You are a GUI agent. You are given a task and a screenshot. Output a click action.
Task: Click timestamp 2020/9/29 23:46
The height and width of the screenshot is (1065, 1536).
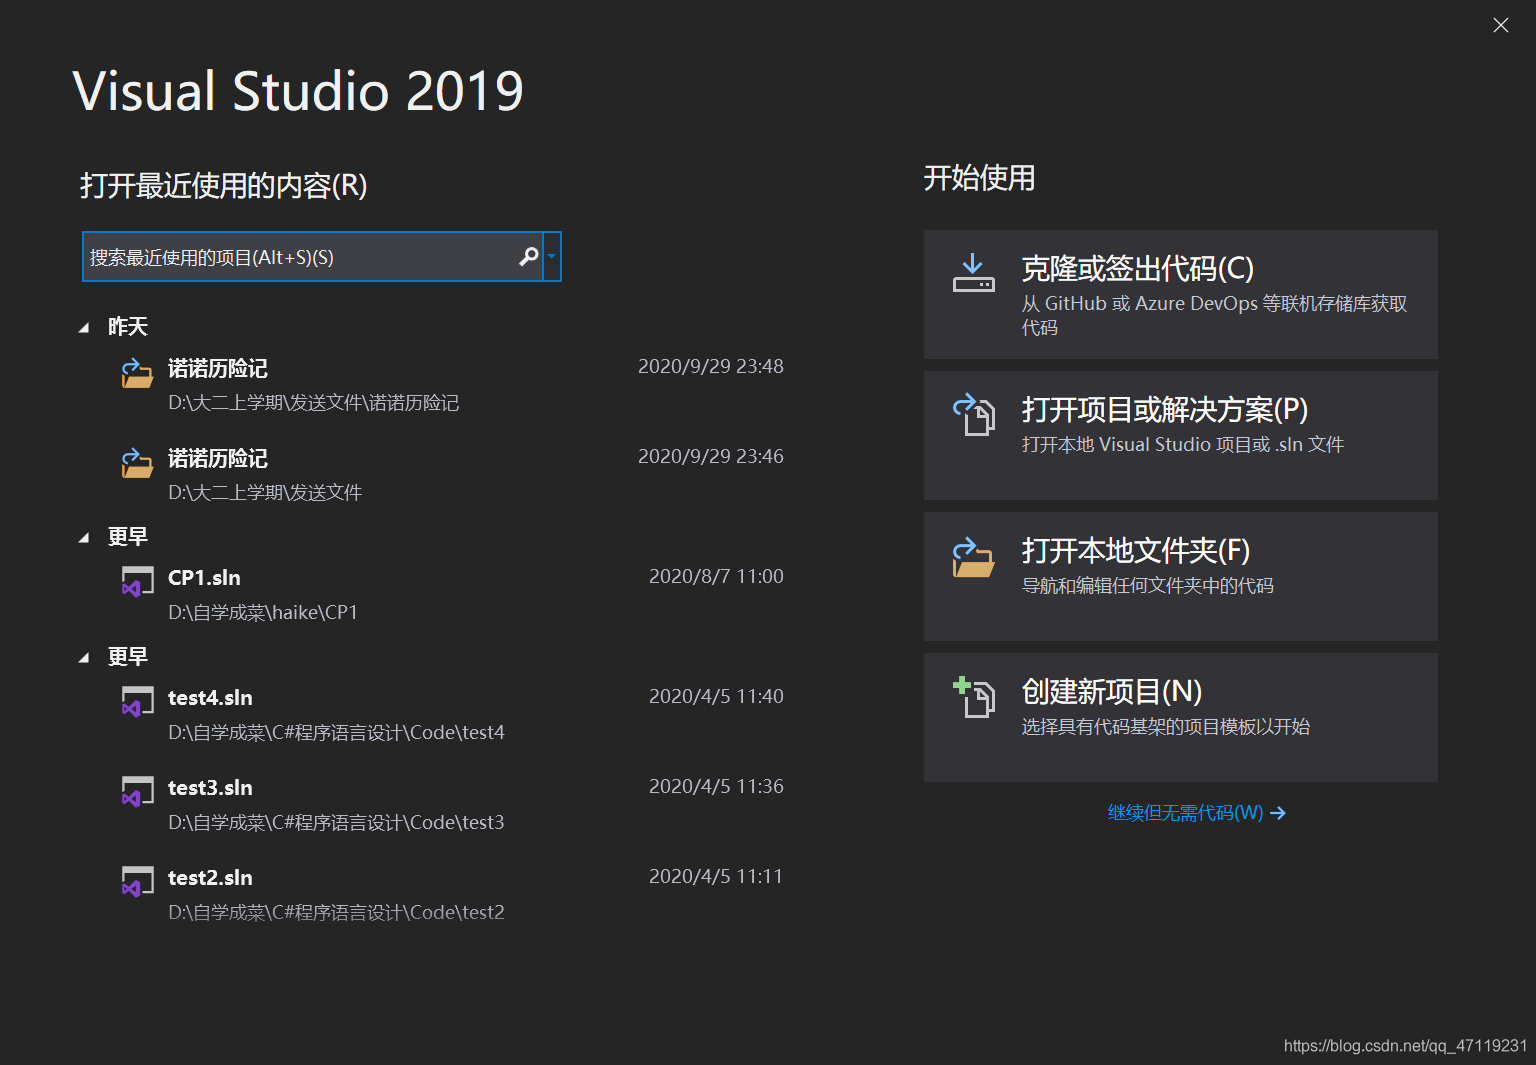click(711, 456)
